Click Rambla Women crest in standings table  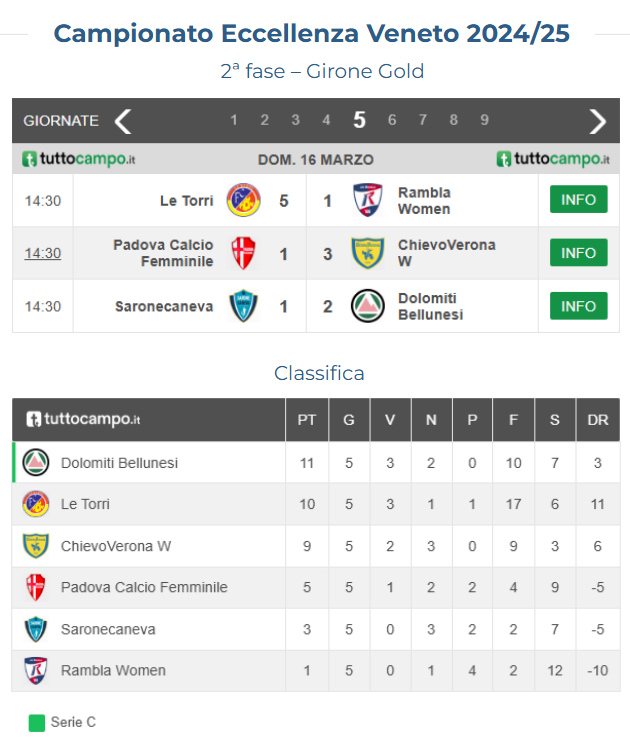36,670
